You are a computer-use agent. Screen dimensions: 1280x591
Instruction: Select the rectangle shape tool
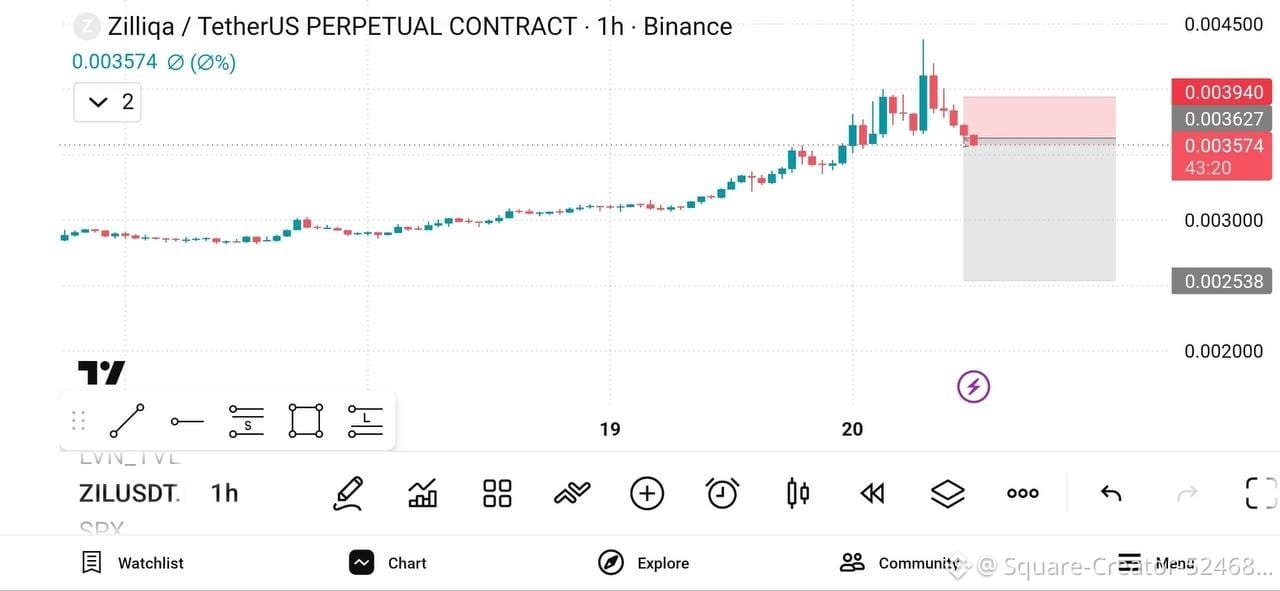tap(306, 421)
